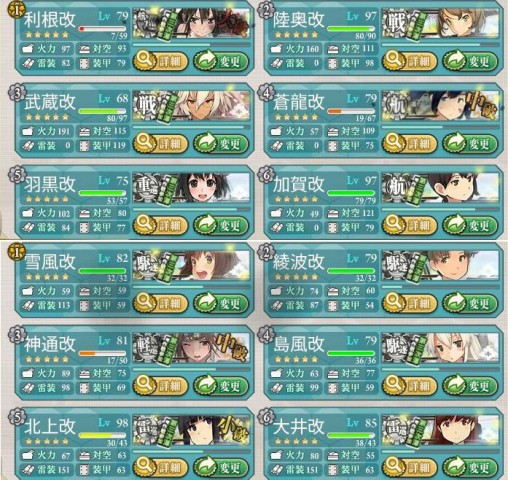Viewport: 508px width, 480px height.
Task: Click the 装甲 armor icon of 陸奥改
Action: (x=333, y=63)
